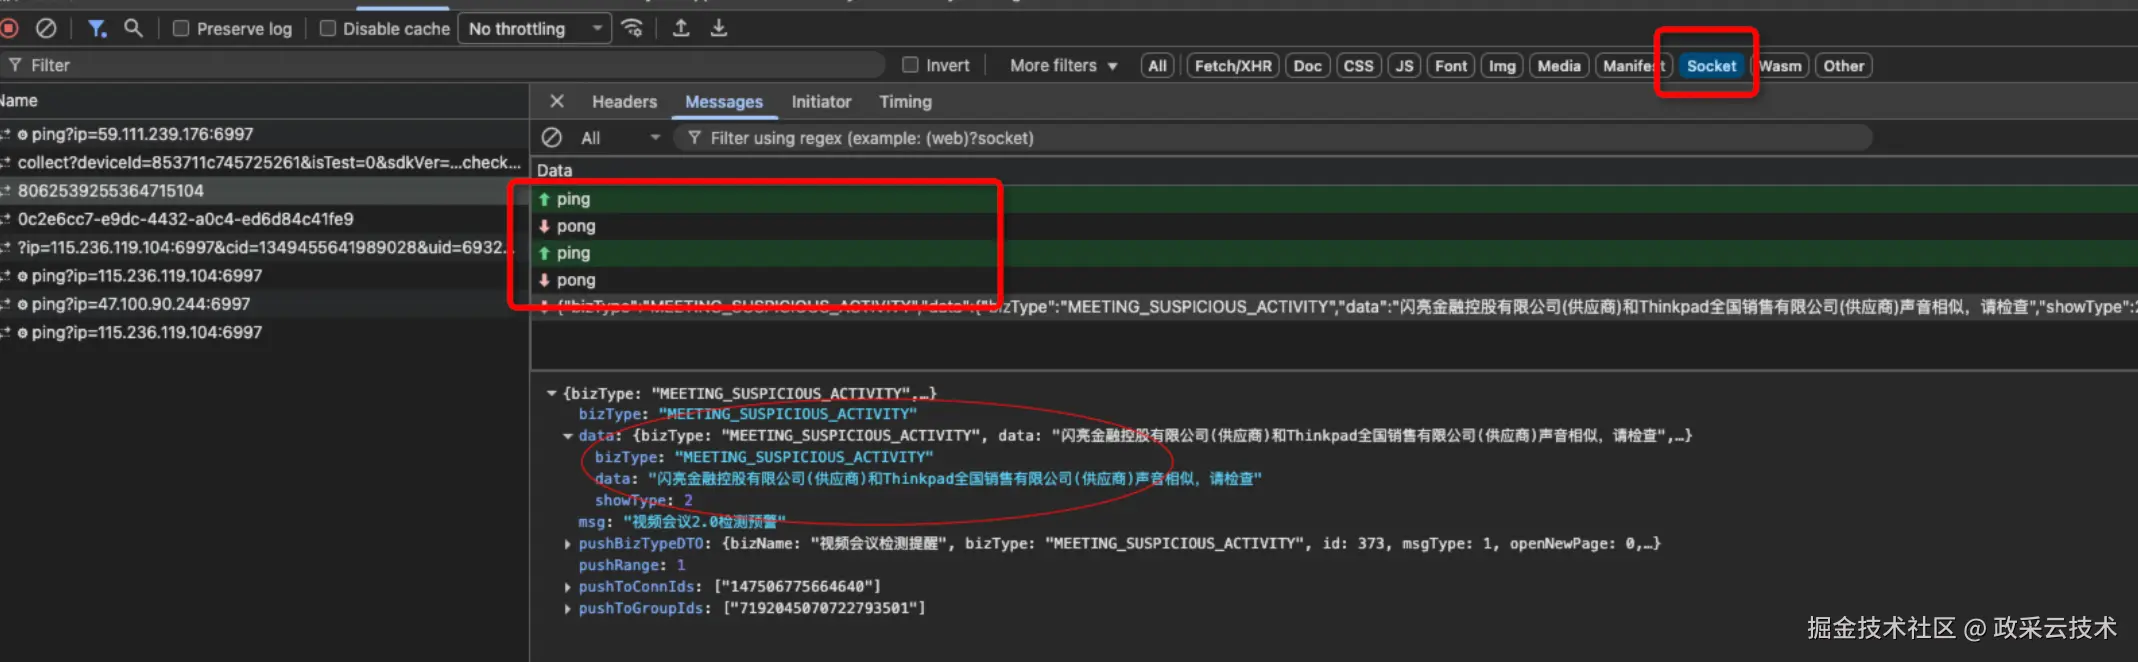The image size is (2138, 662).
Task: Click the export HAR download icon
Action: (719, 28)
